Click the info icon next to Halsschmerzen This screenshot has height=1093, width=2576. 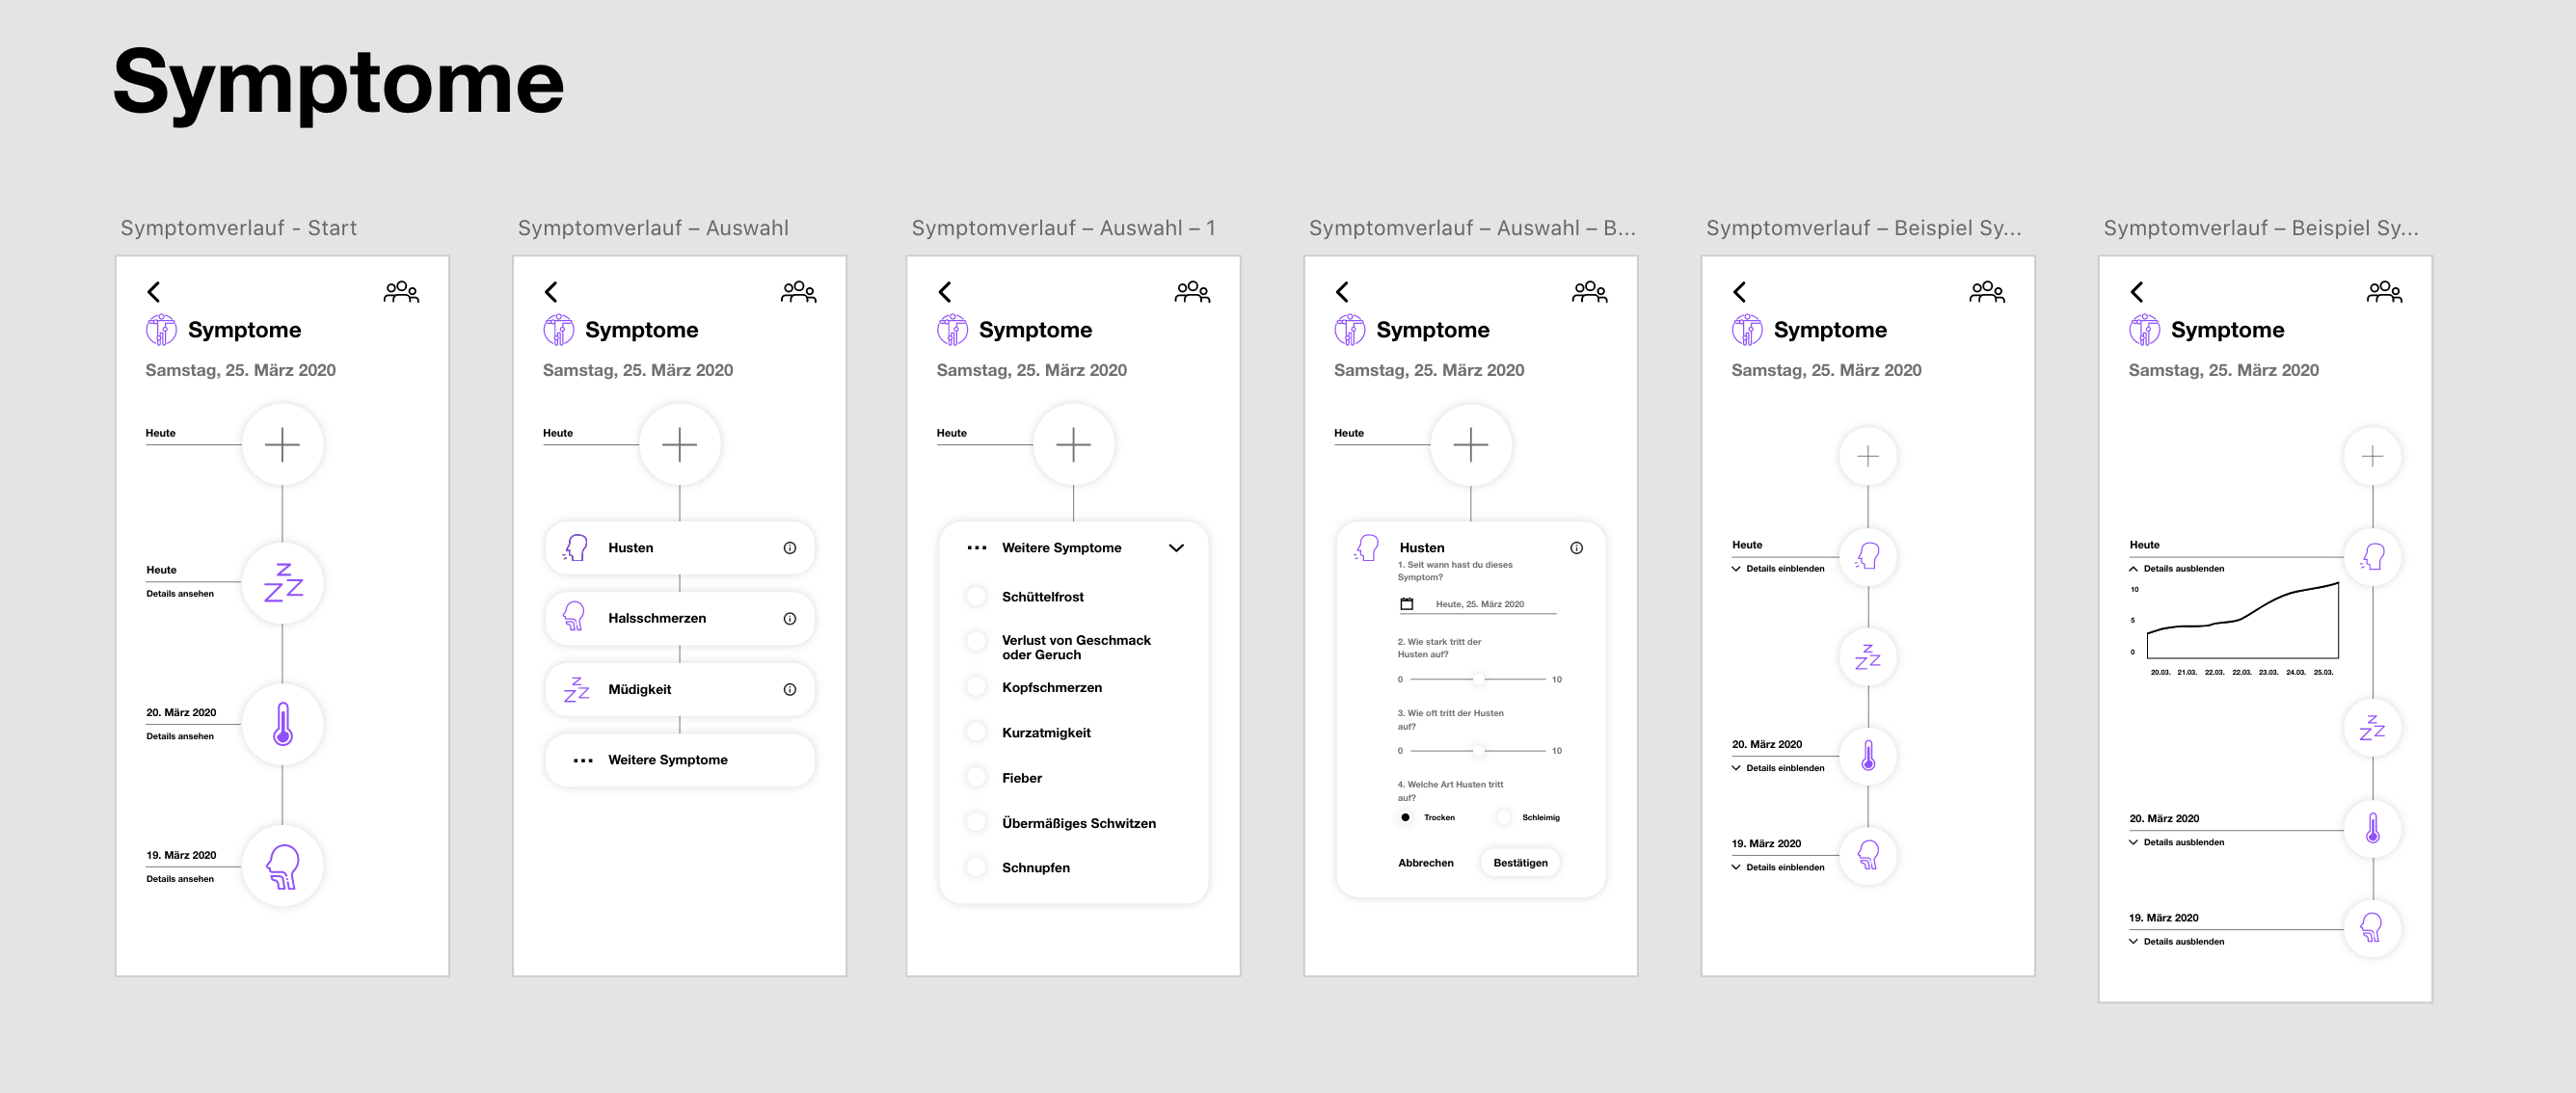click(x=789, y=619)
